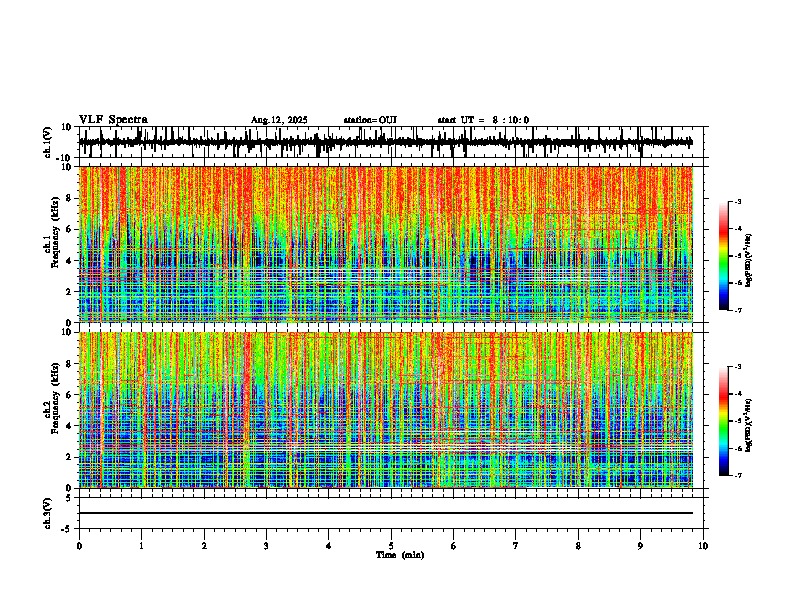Click the 'VLF Spectra' title text
This screenshot has height=612, width=792.
(113, 120)
